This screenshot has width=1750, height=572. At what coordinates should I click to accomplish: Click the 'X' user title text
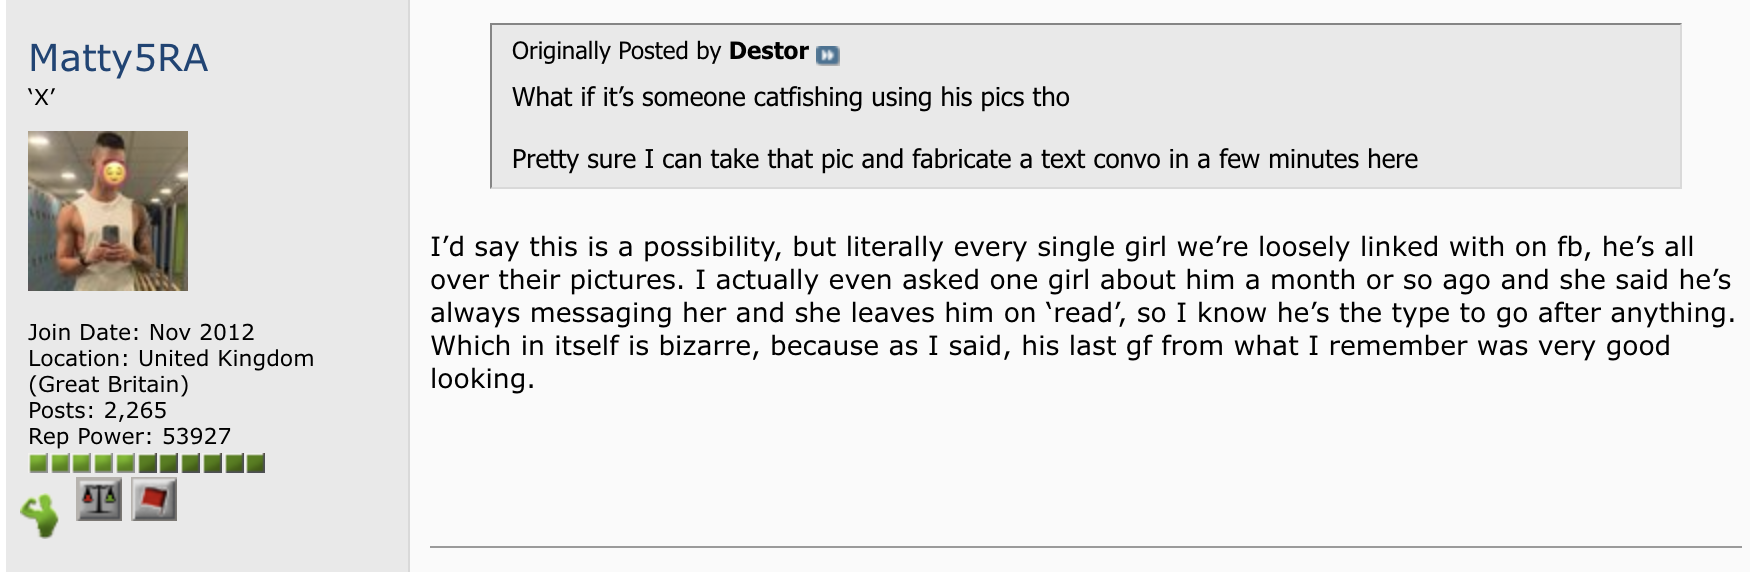[x=42, y=98]
